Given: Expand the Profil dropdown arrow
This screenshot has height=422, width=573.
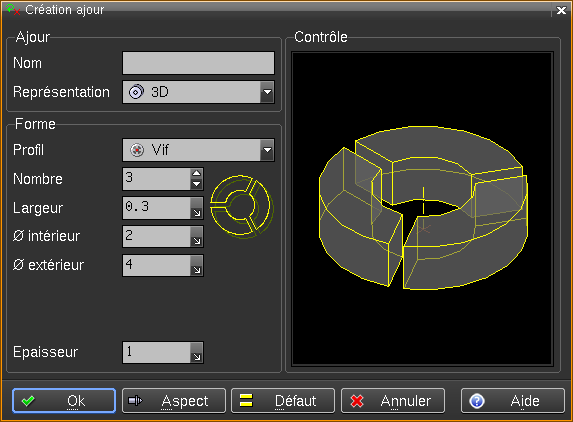Looking at the screenshot, I should 267,150.
